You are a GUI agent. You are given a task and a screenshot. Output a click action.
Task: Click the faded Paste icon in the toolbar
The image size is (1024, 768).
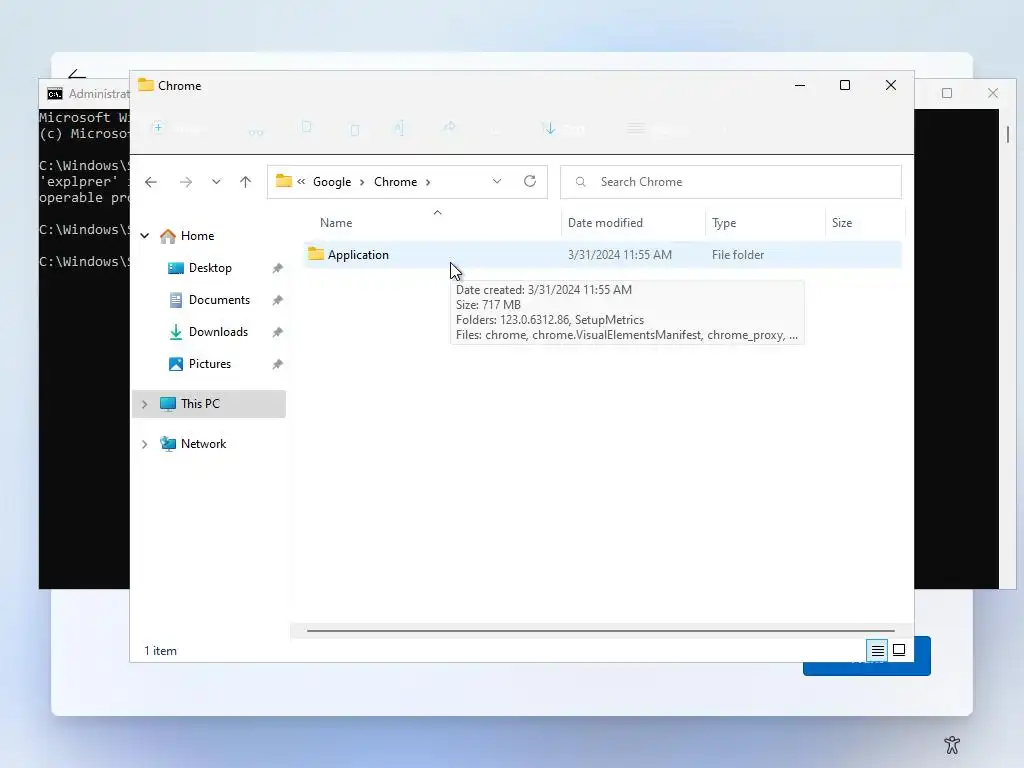(355, 129)
